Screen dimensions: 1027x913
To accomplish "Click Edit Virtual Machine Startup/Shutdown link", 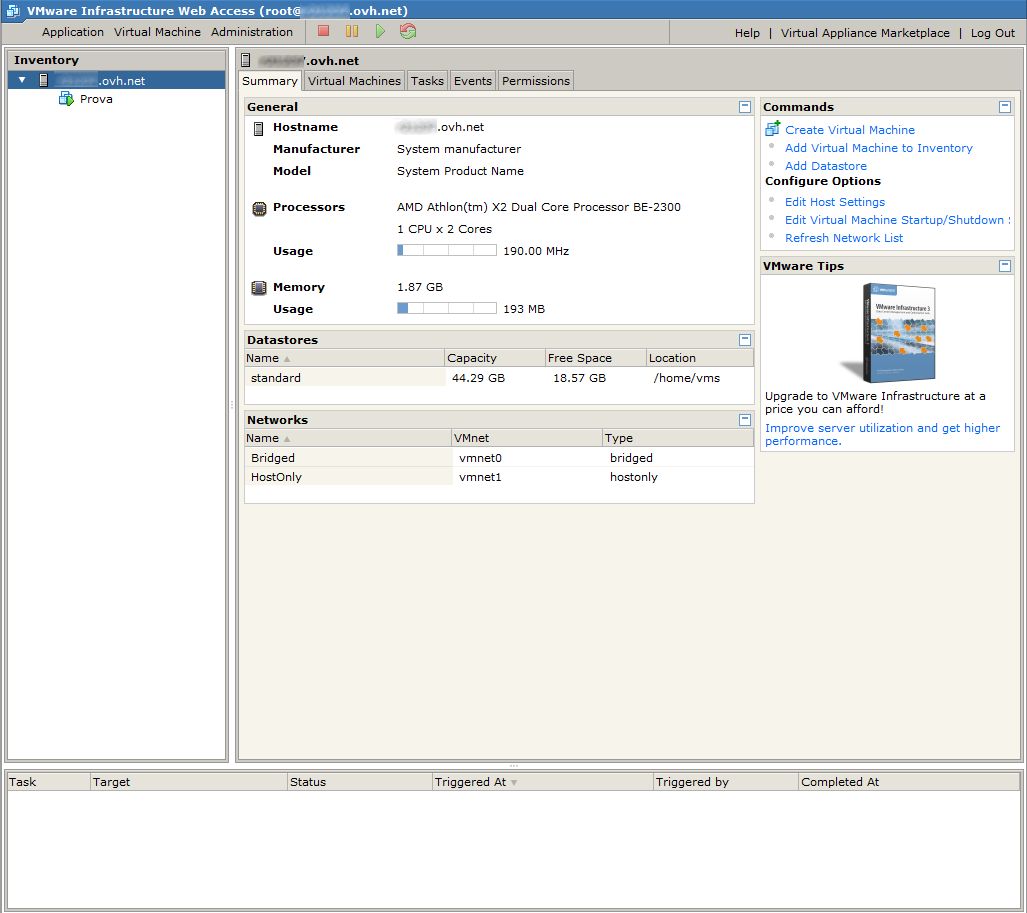I will coord(897,220).
